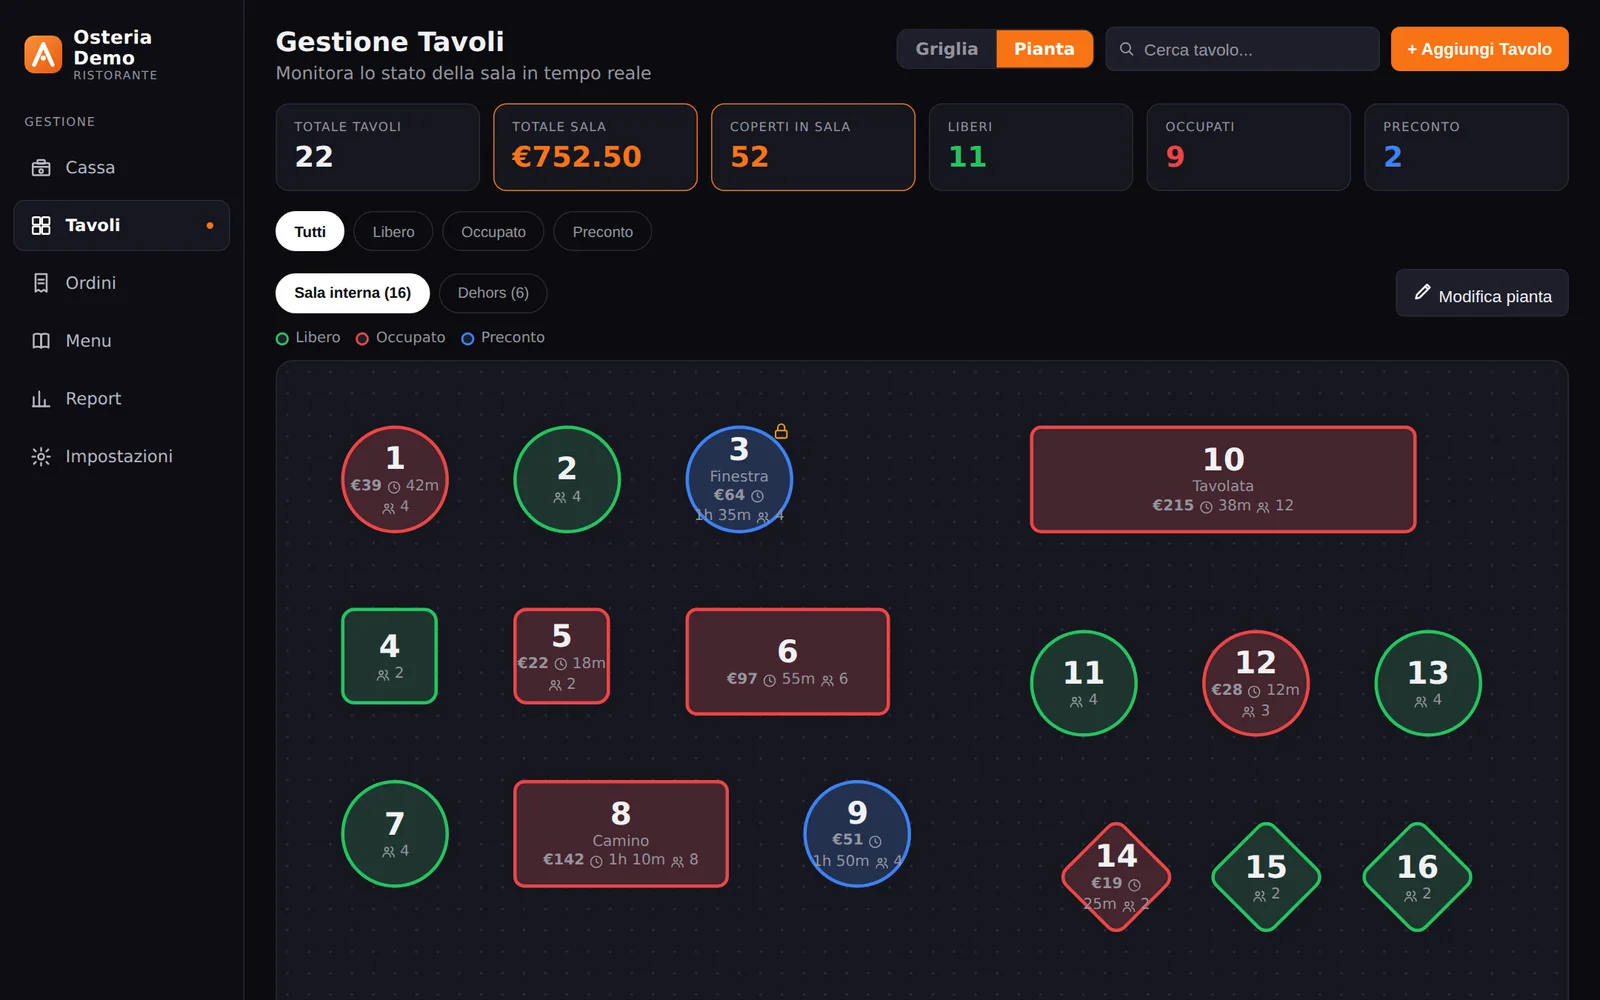The height and width of the screenshot is (1000, 1600).
Task: Select the Pianta view toggle
Action: pyautogui.click(x=1044, y=49)
